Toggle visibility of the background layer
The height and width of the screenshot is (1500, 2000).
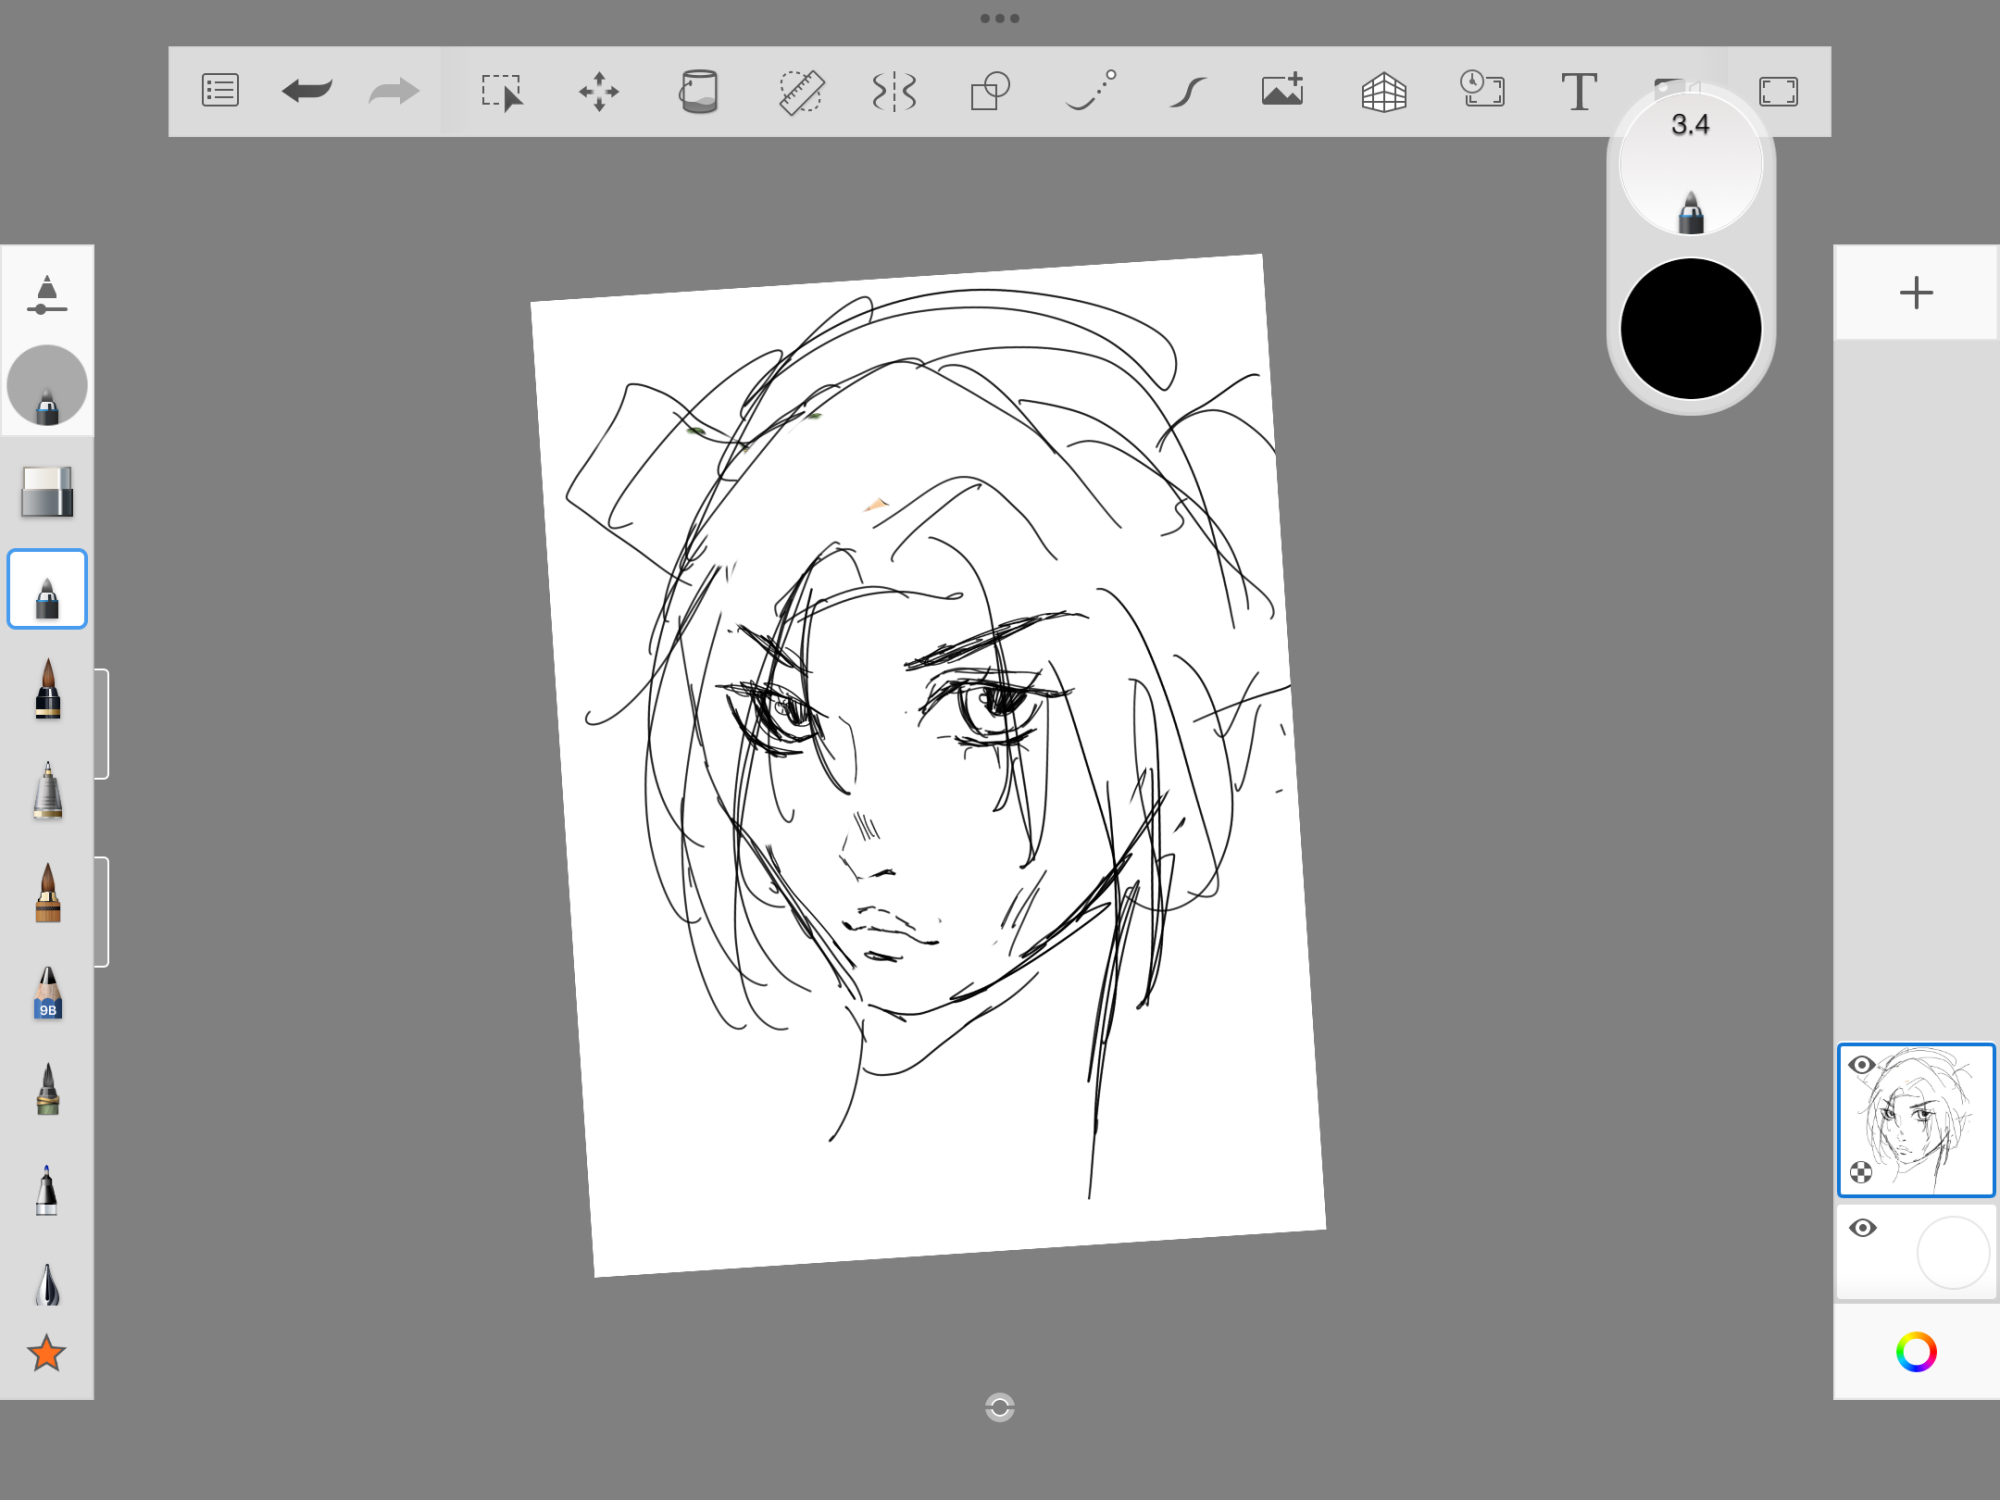click(1862, 1228)
